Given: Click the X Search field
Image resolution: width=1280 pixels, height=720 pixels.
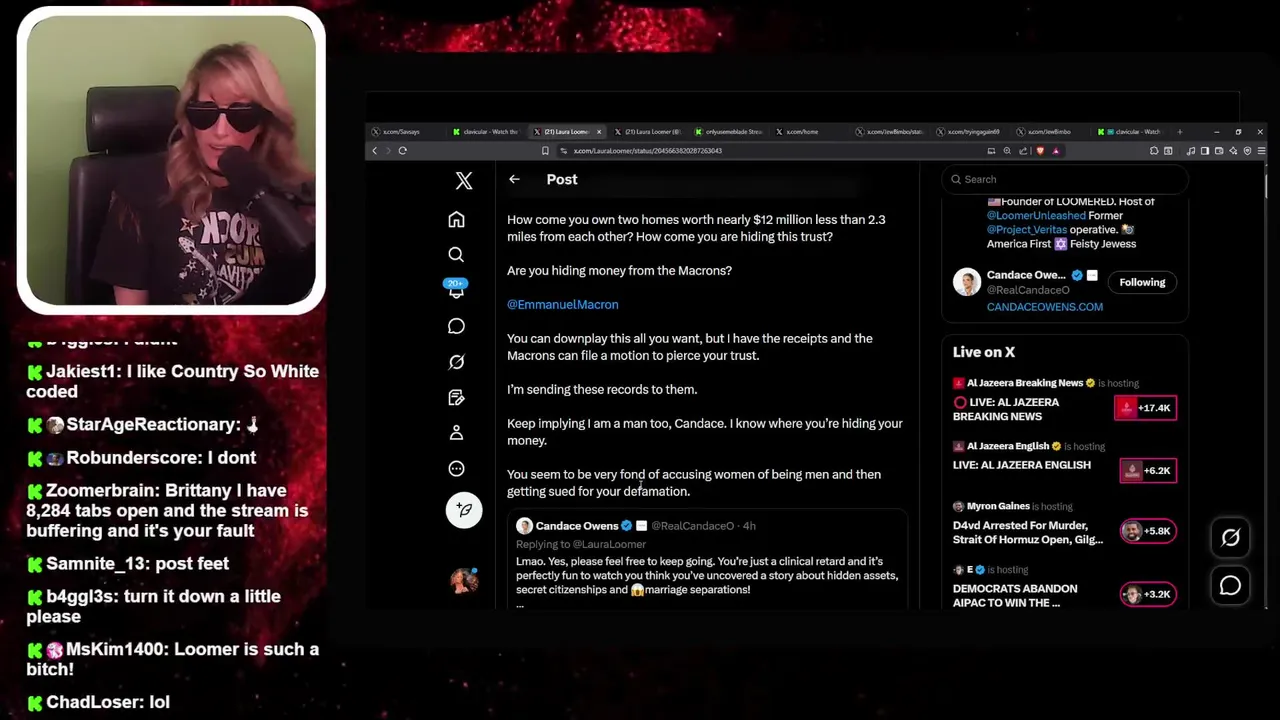Looking at the screenshot, I should (1064, 179).
